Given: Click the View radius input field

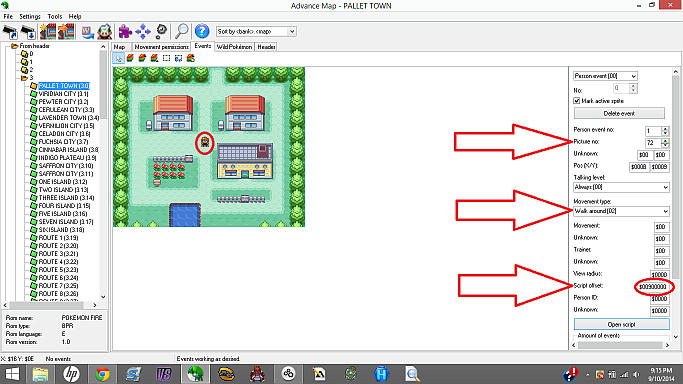Looking at the screenshot, I should (659, 275).
